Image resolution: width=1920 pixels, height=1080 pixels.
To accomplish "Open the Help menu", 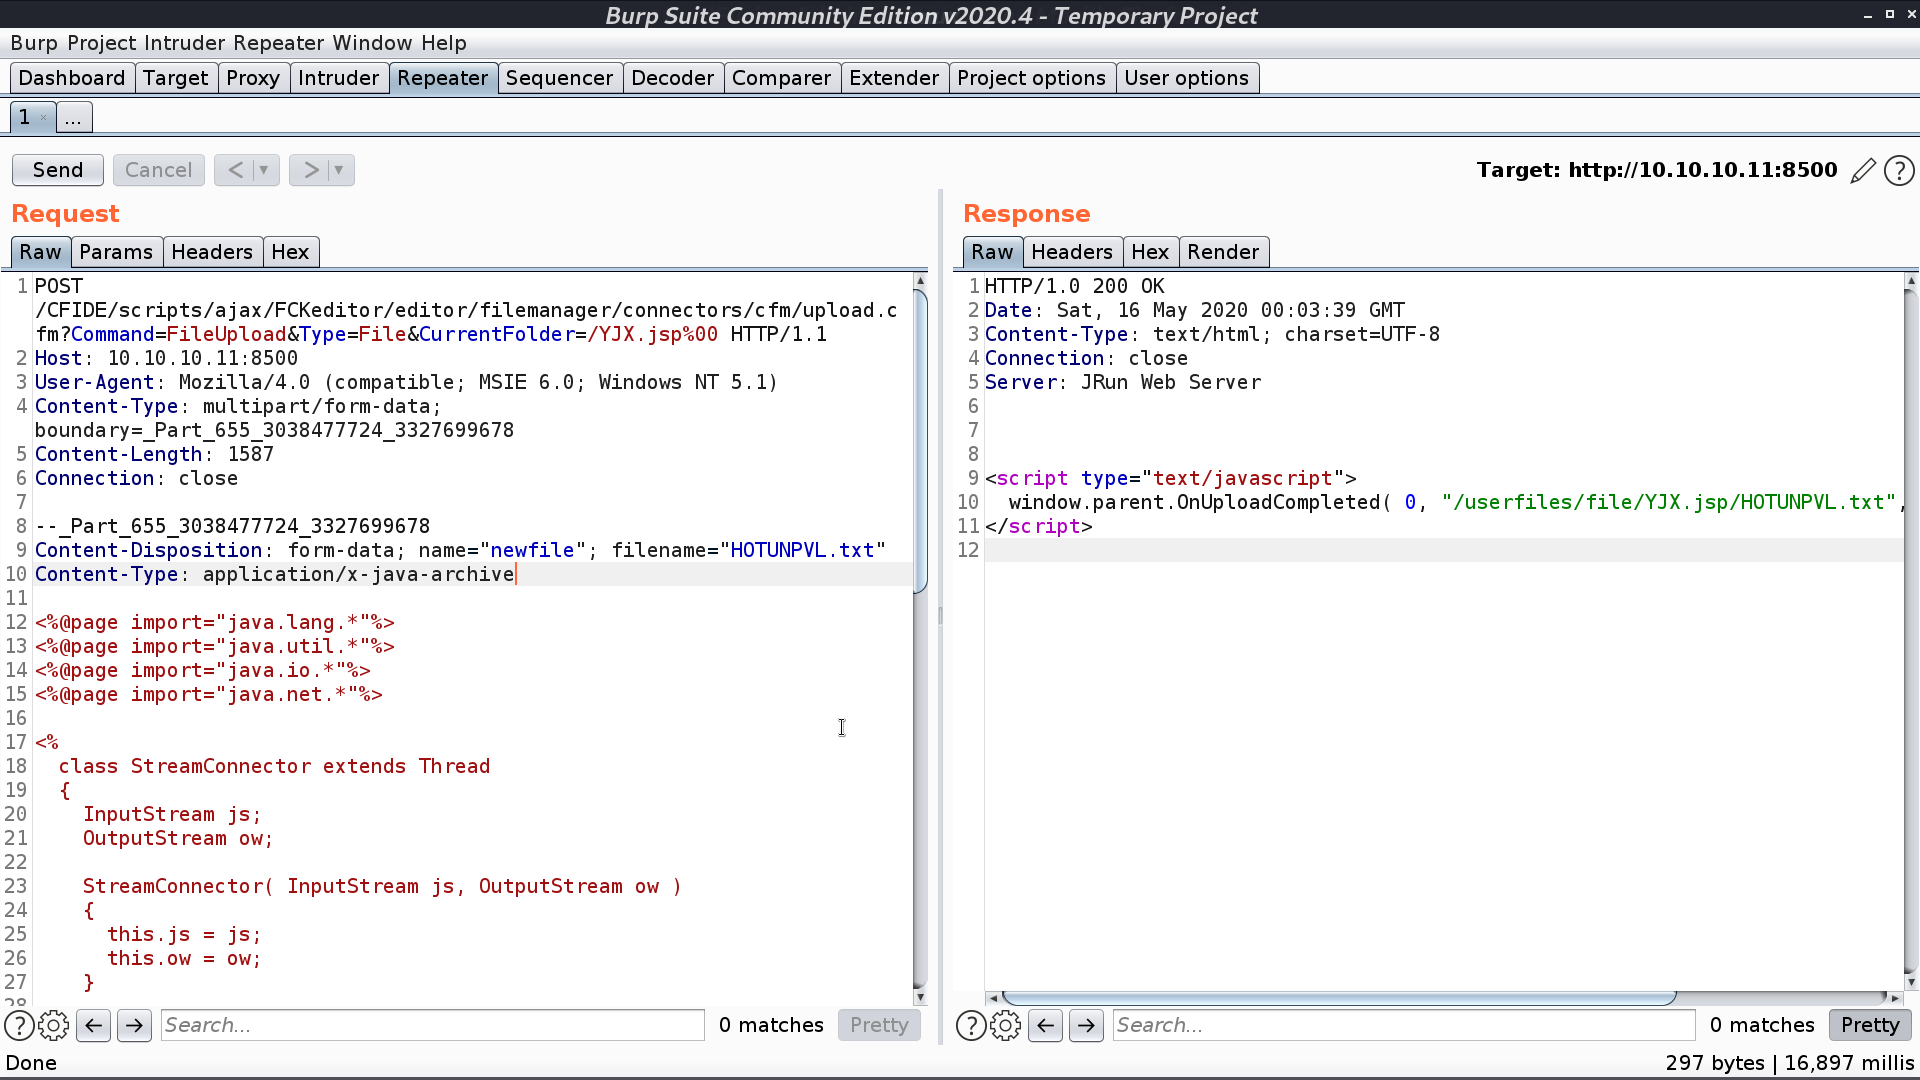I will (x=444, y=43).
